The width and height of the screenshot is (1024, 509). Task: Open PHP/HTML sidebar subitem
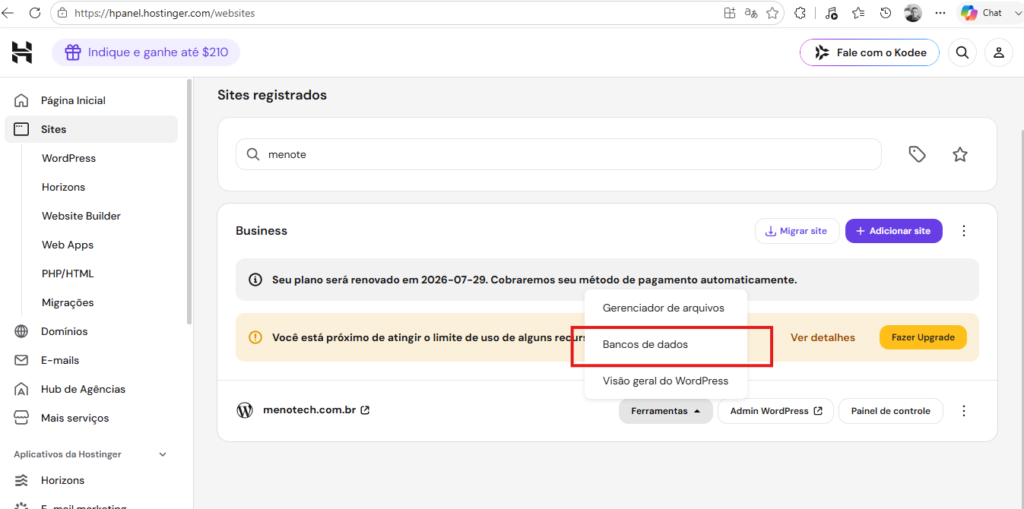pyautogui.click(x=68, y=274)
